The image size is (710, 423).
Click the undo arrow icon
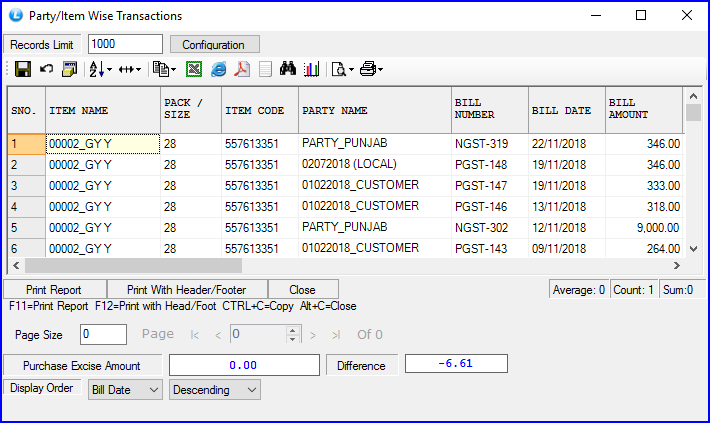pyautogui.click(x=46, y=69)
